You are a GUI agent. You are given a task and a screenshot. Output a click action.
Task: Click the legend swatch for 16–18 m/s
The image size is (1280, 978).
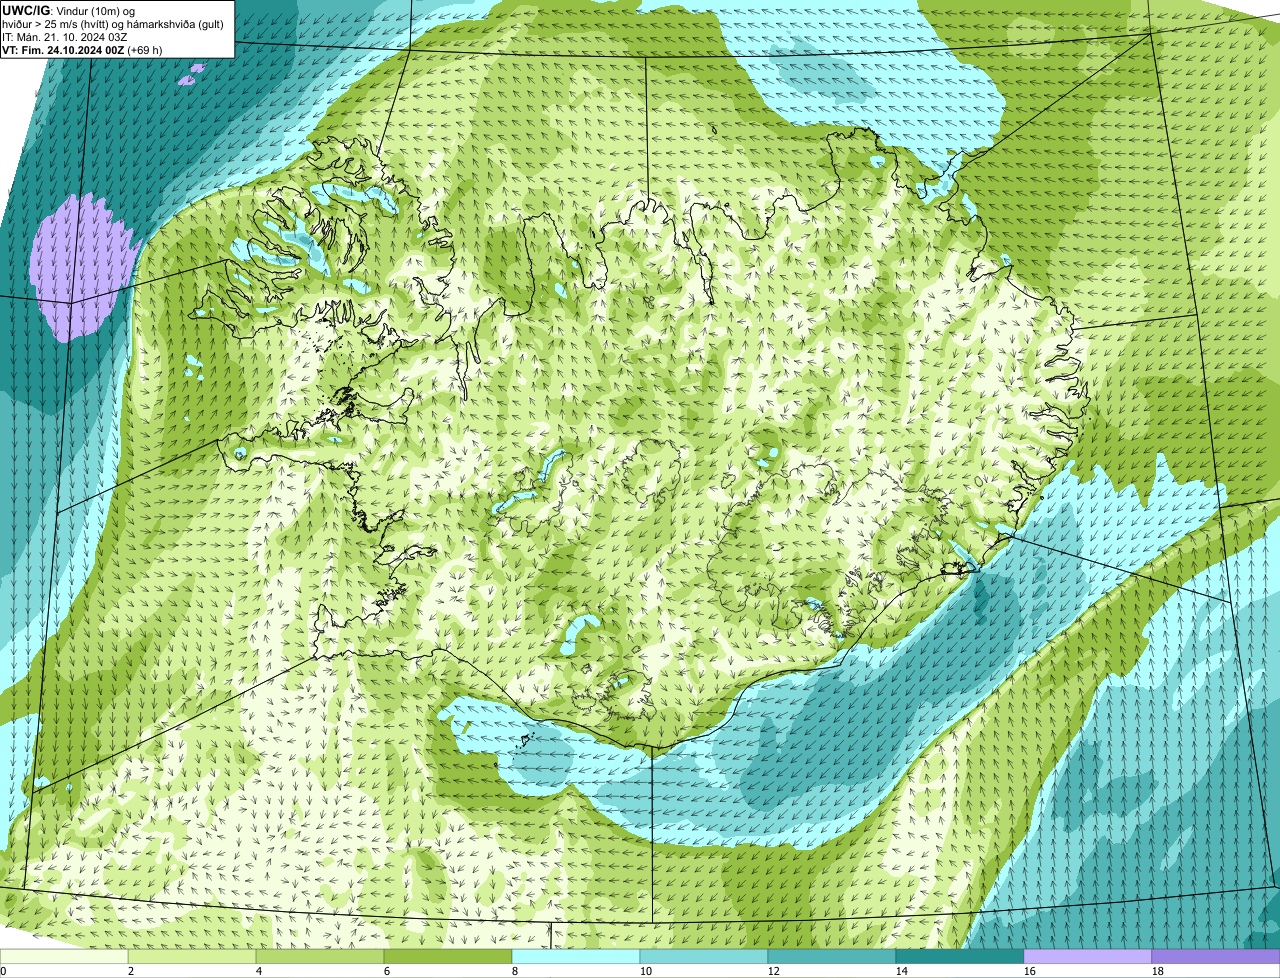click(1088, 956)
